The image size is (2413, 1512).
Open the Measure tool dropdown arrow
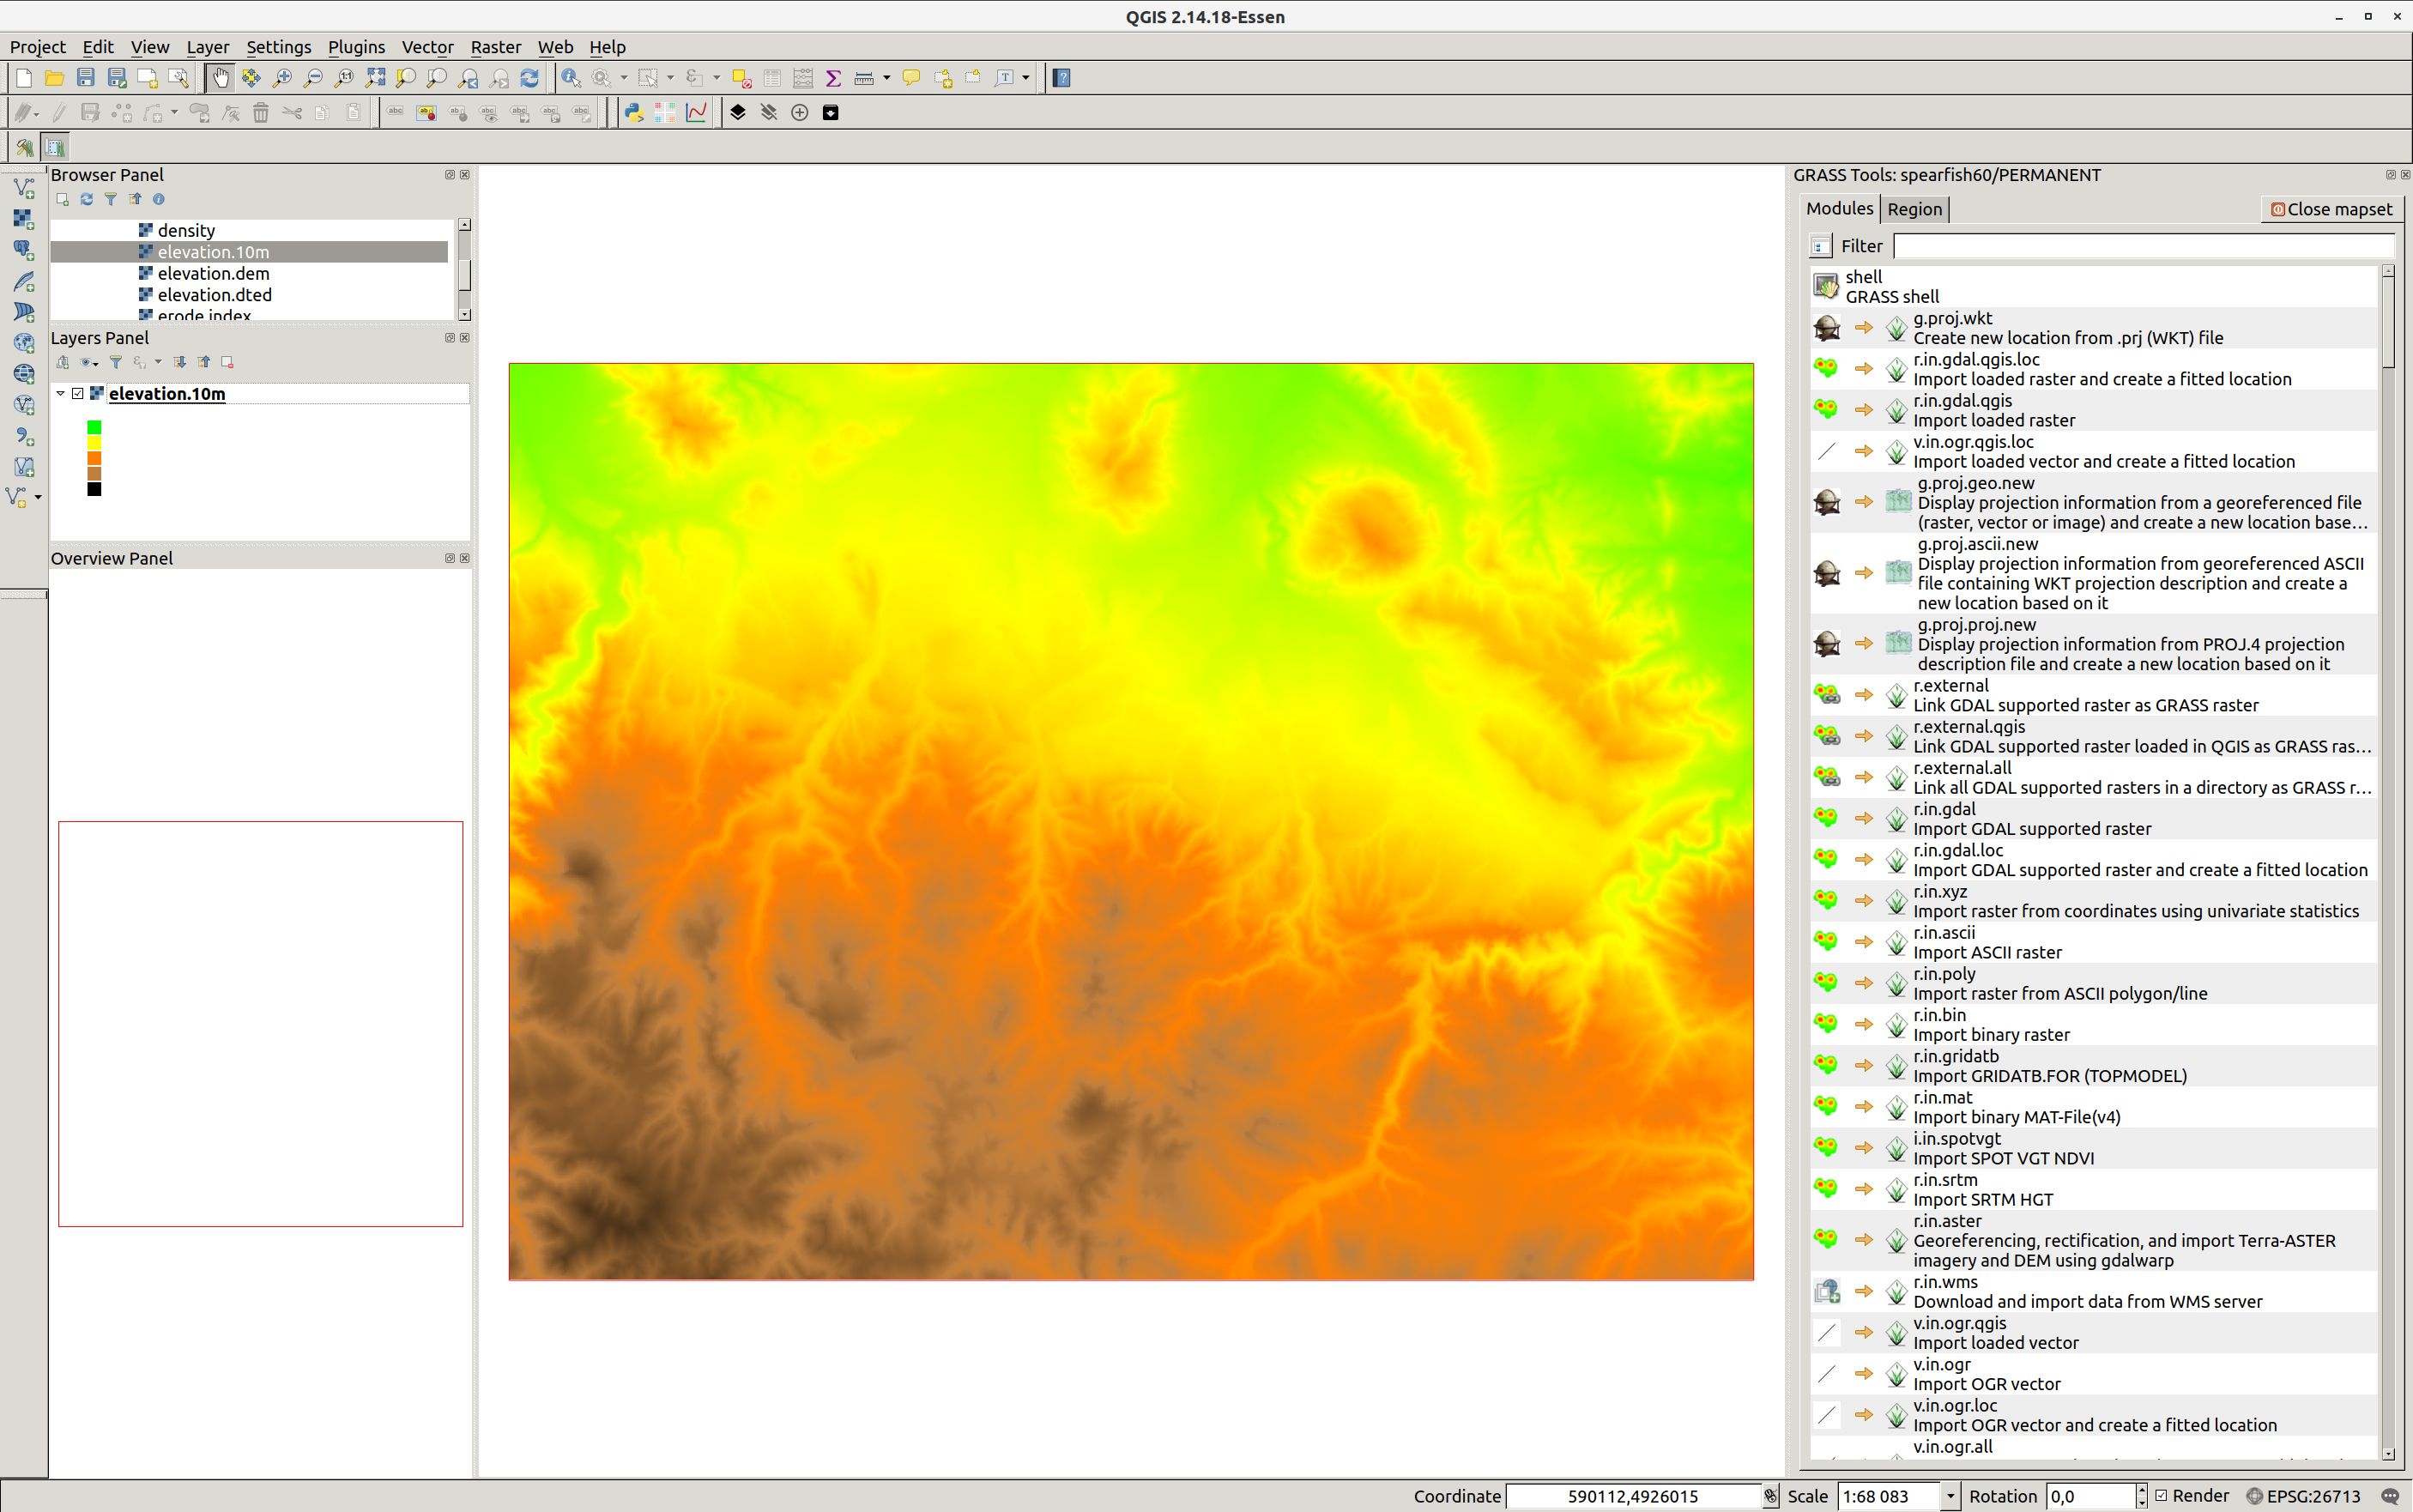tap(886, 78)
